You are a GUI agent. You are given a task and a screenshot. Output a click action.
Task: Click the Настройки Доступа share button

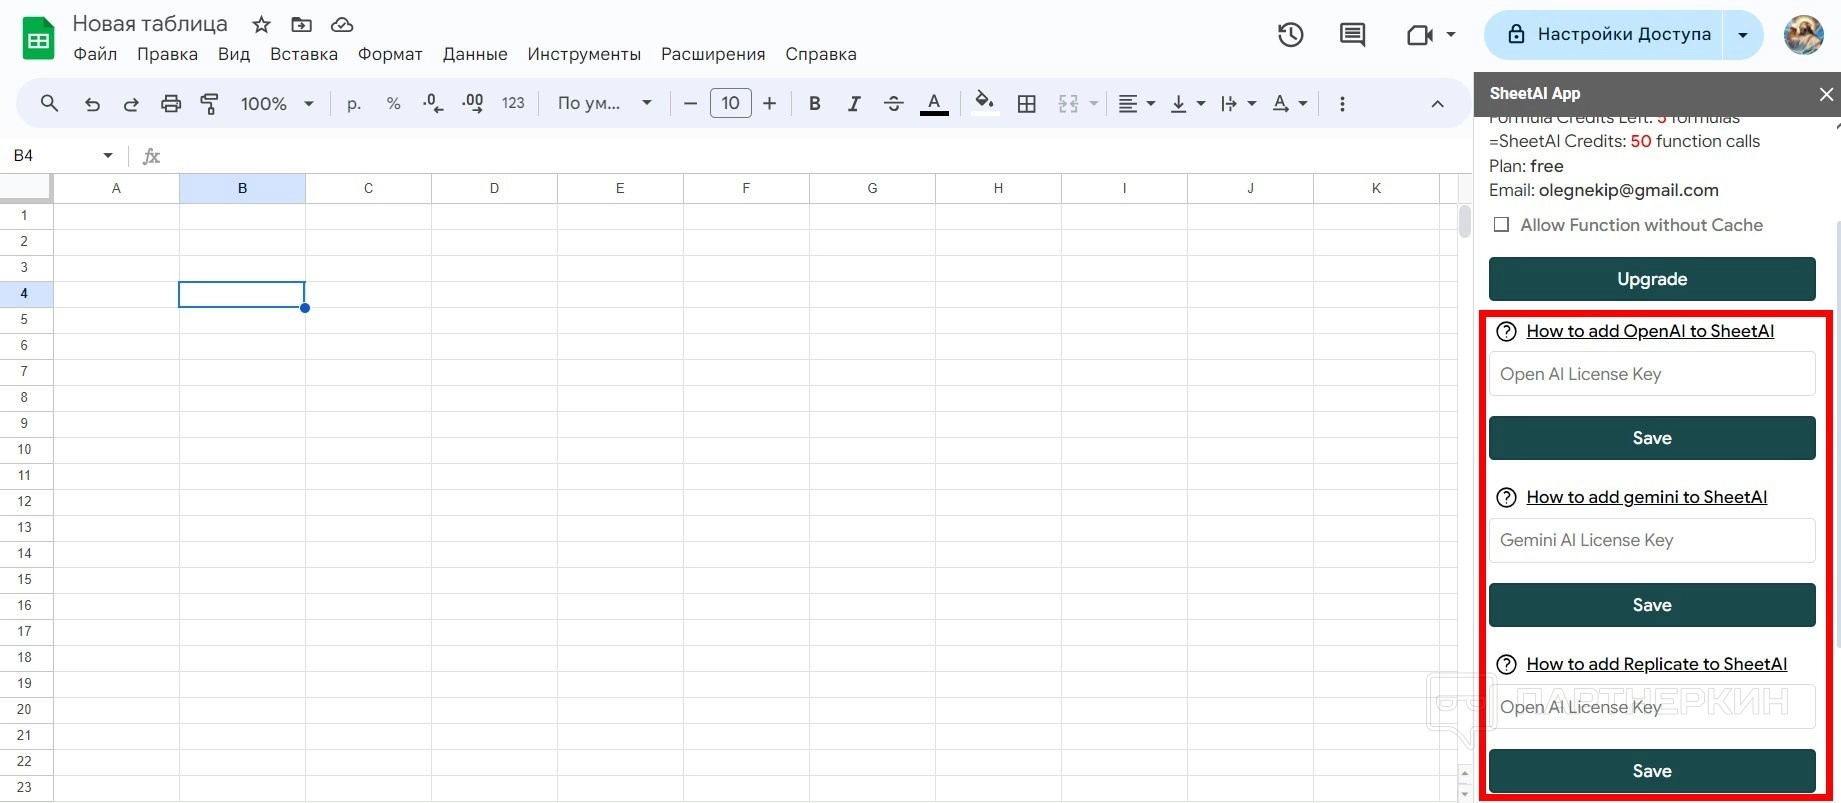1606,35
